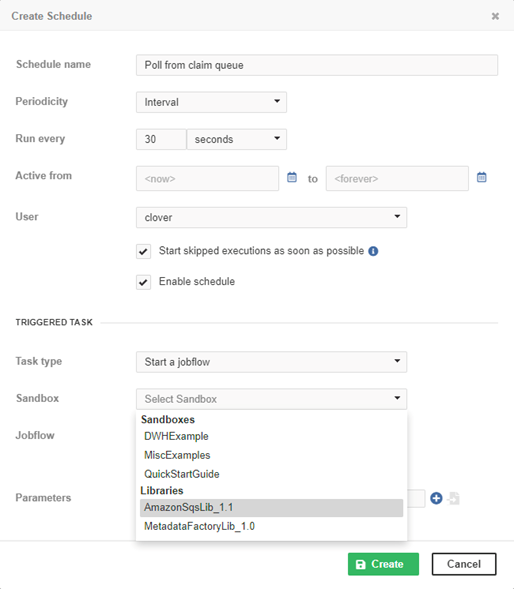Collapse the Select Sandbox dropdown
Viewport: 514px width, 589px height.
click(271, 399)
